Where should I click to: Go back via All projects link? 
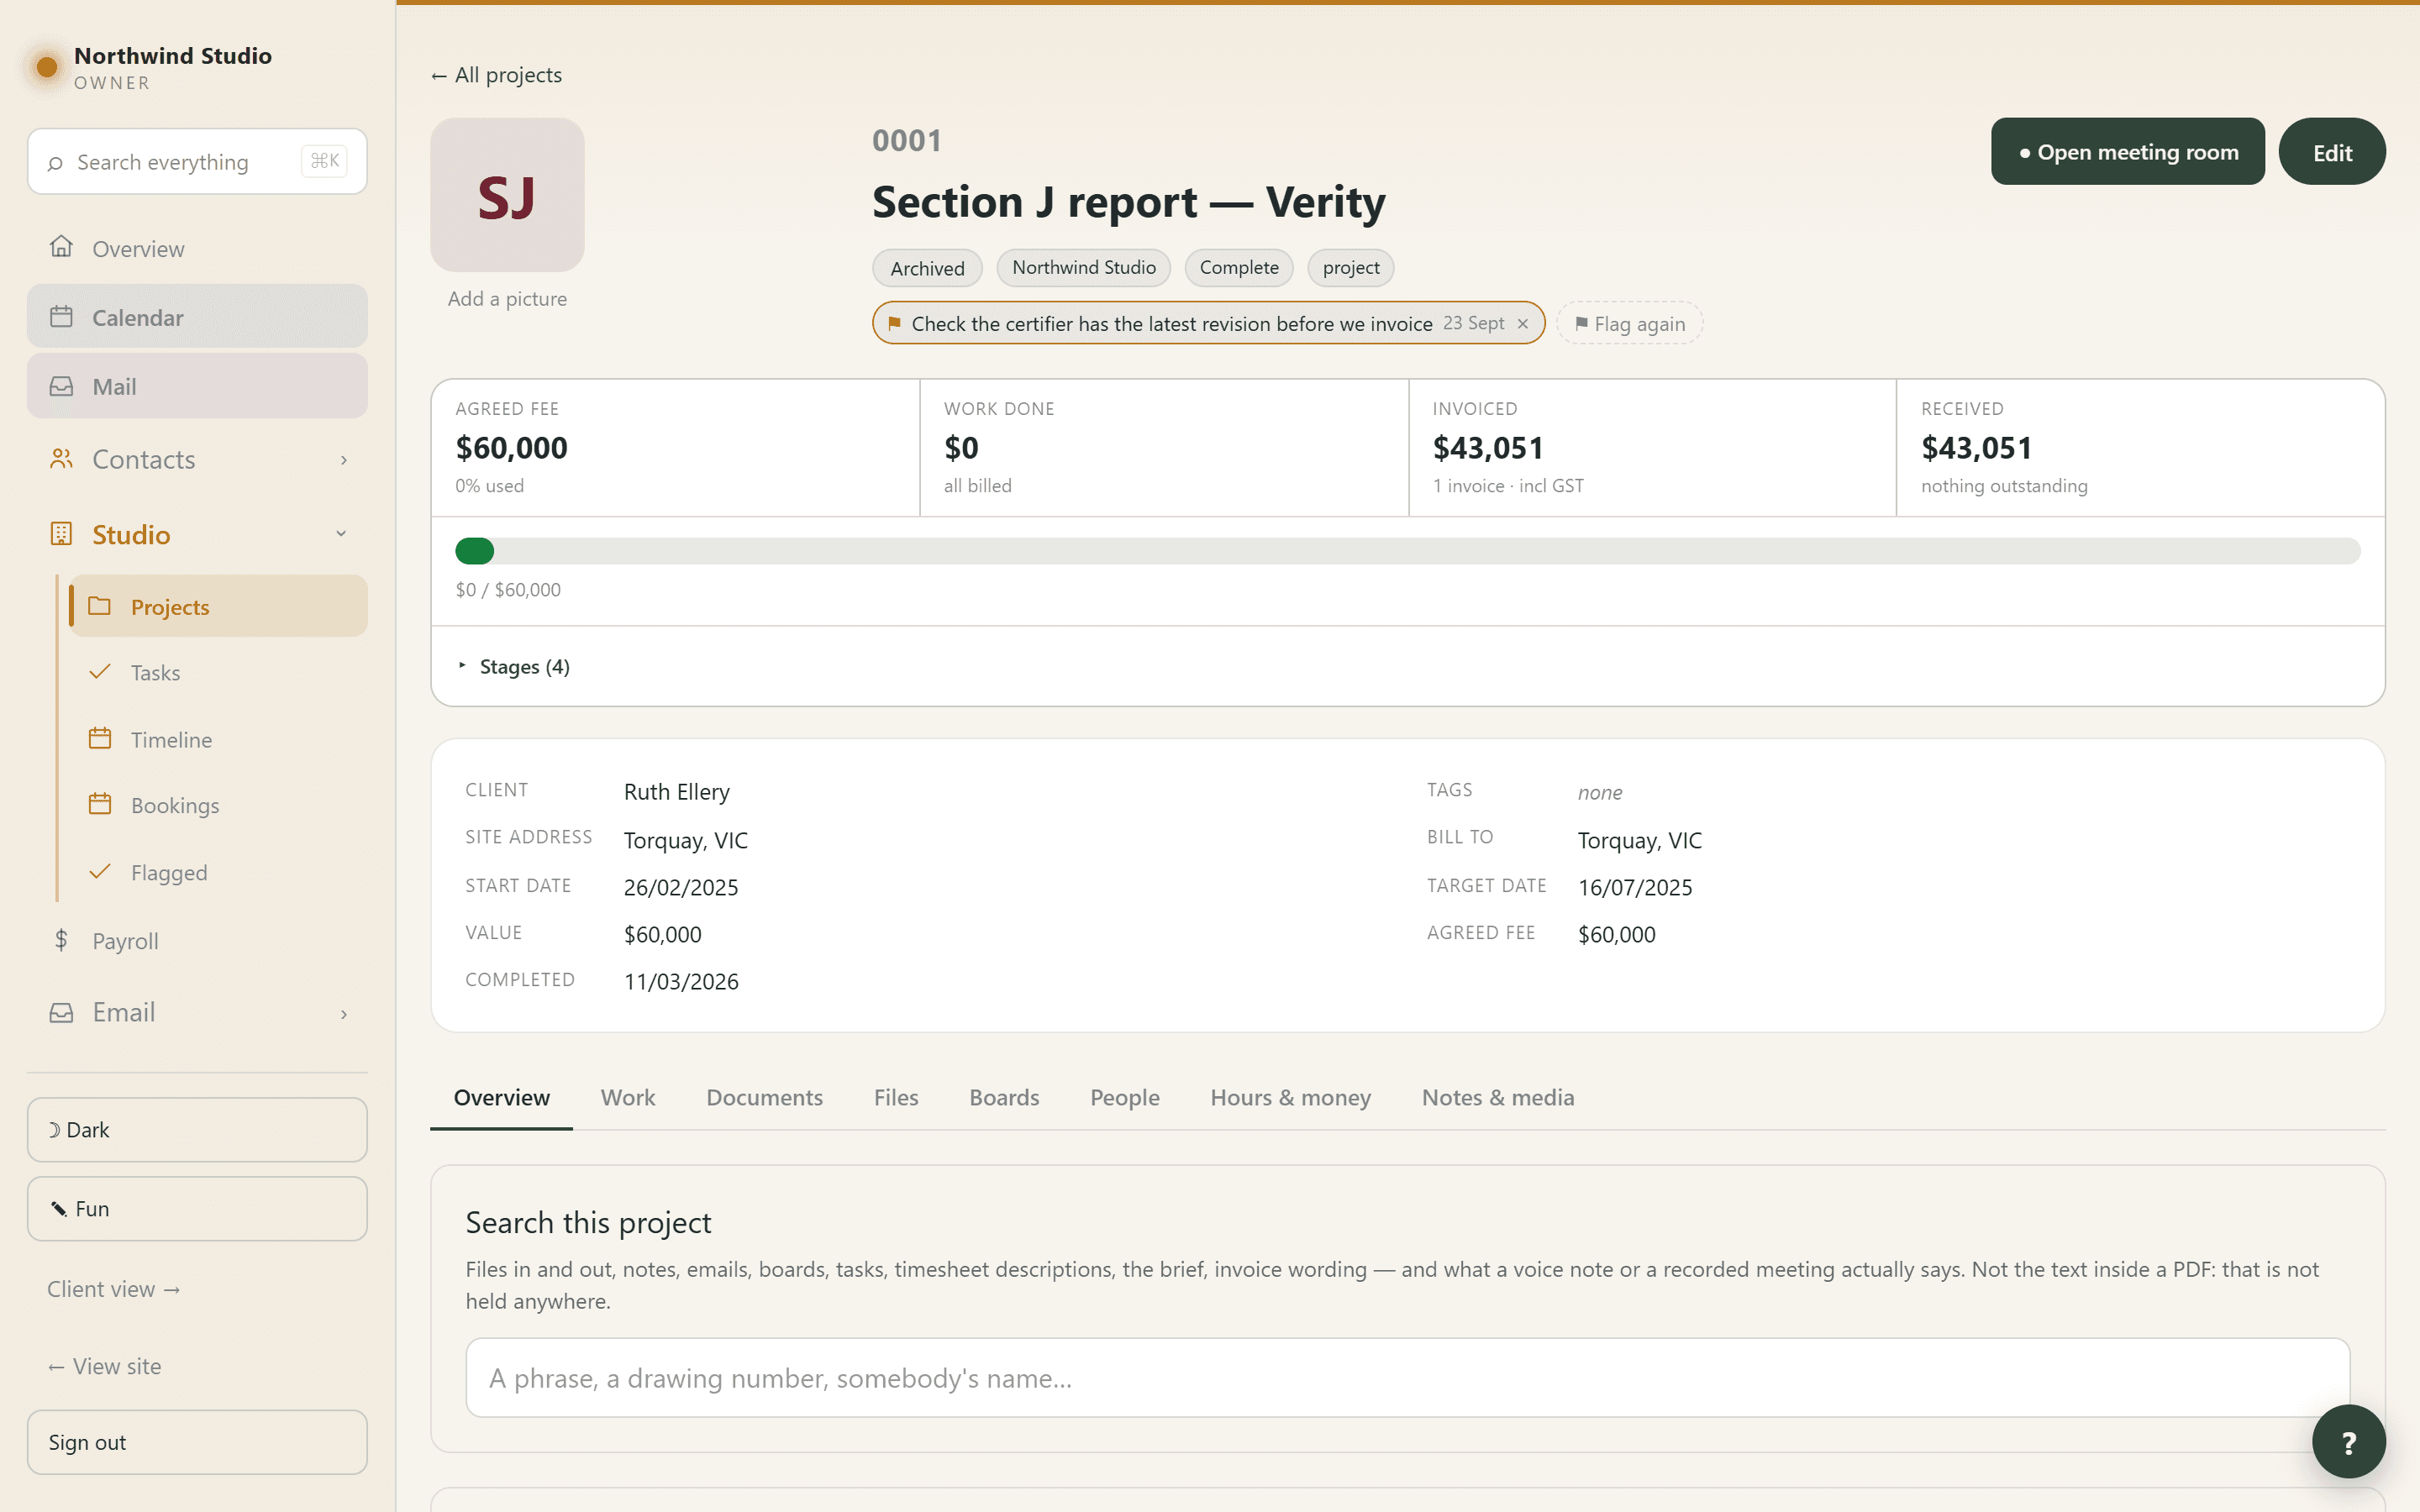point(496,75)
